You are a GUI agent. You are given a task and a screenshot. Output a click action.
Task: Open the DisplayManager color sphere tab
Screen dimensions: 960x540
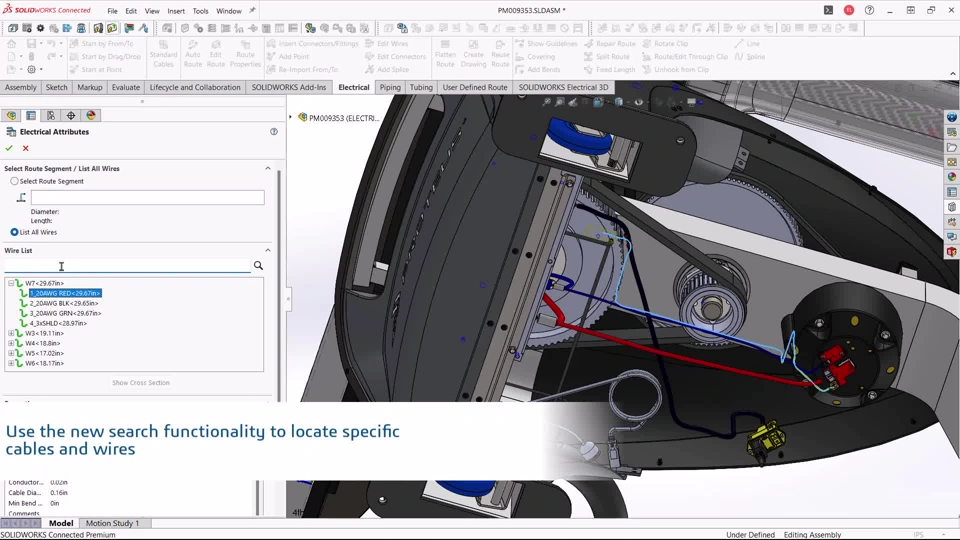point(91,115)
